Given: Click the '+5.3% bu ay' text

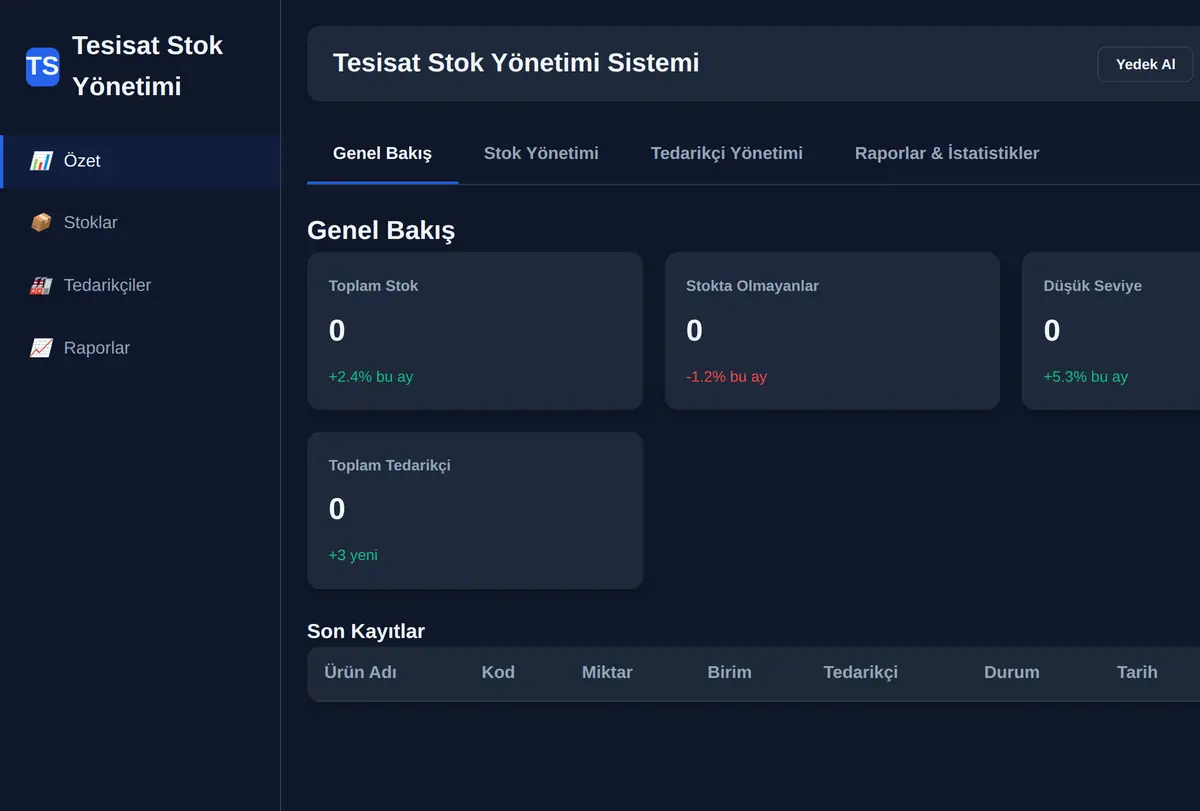Looking at the screenshot, I should (x=1085, y=377).
